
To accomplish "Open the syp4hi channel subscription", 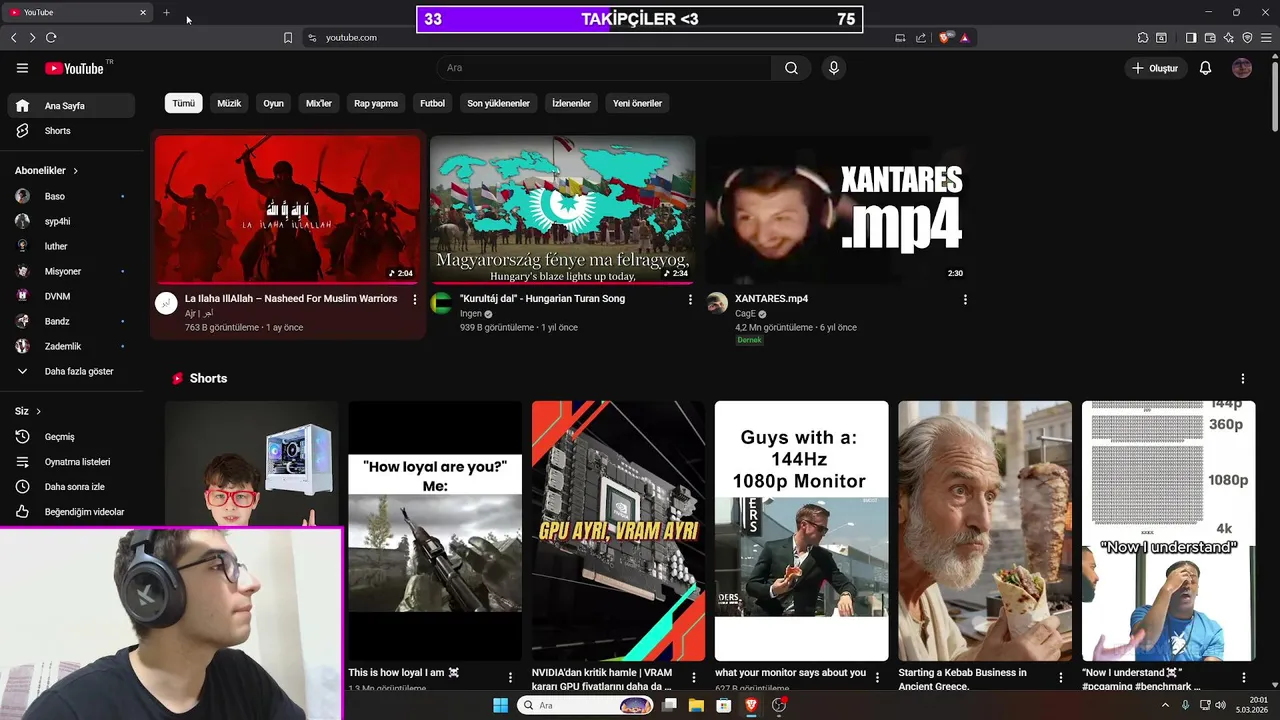I will click(x=71, y=221).
